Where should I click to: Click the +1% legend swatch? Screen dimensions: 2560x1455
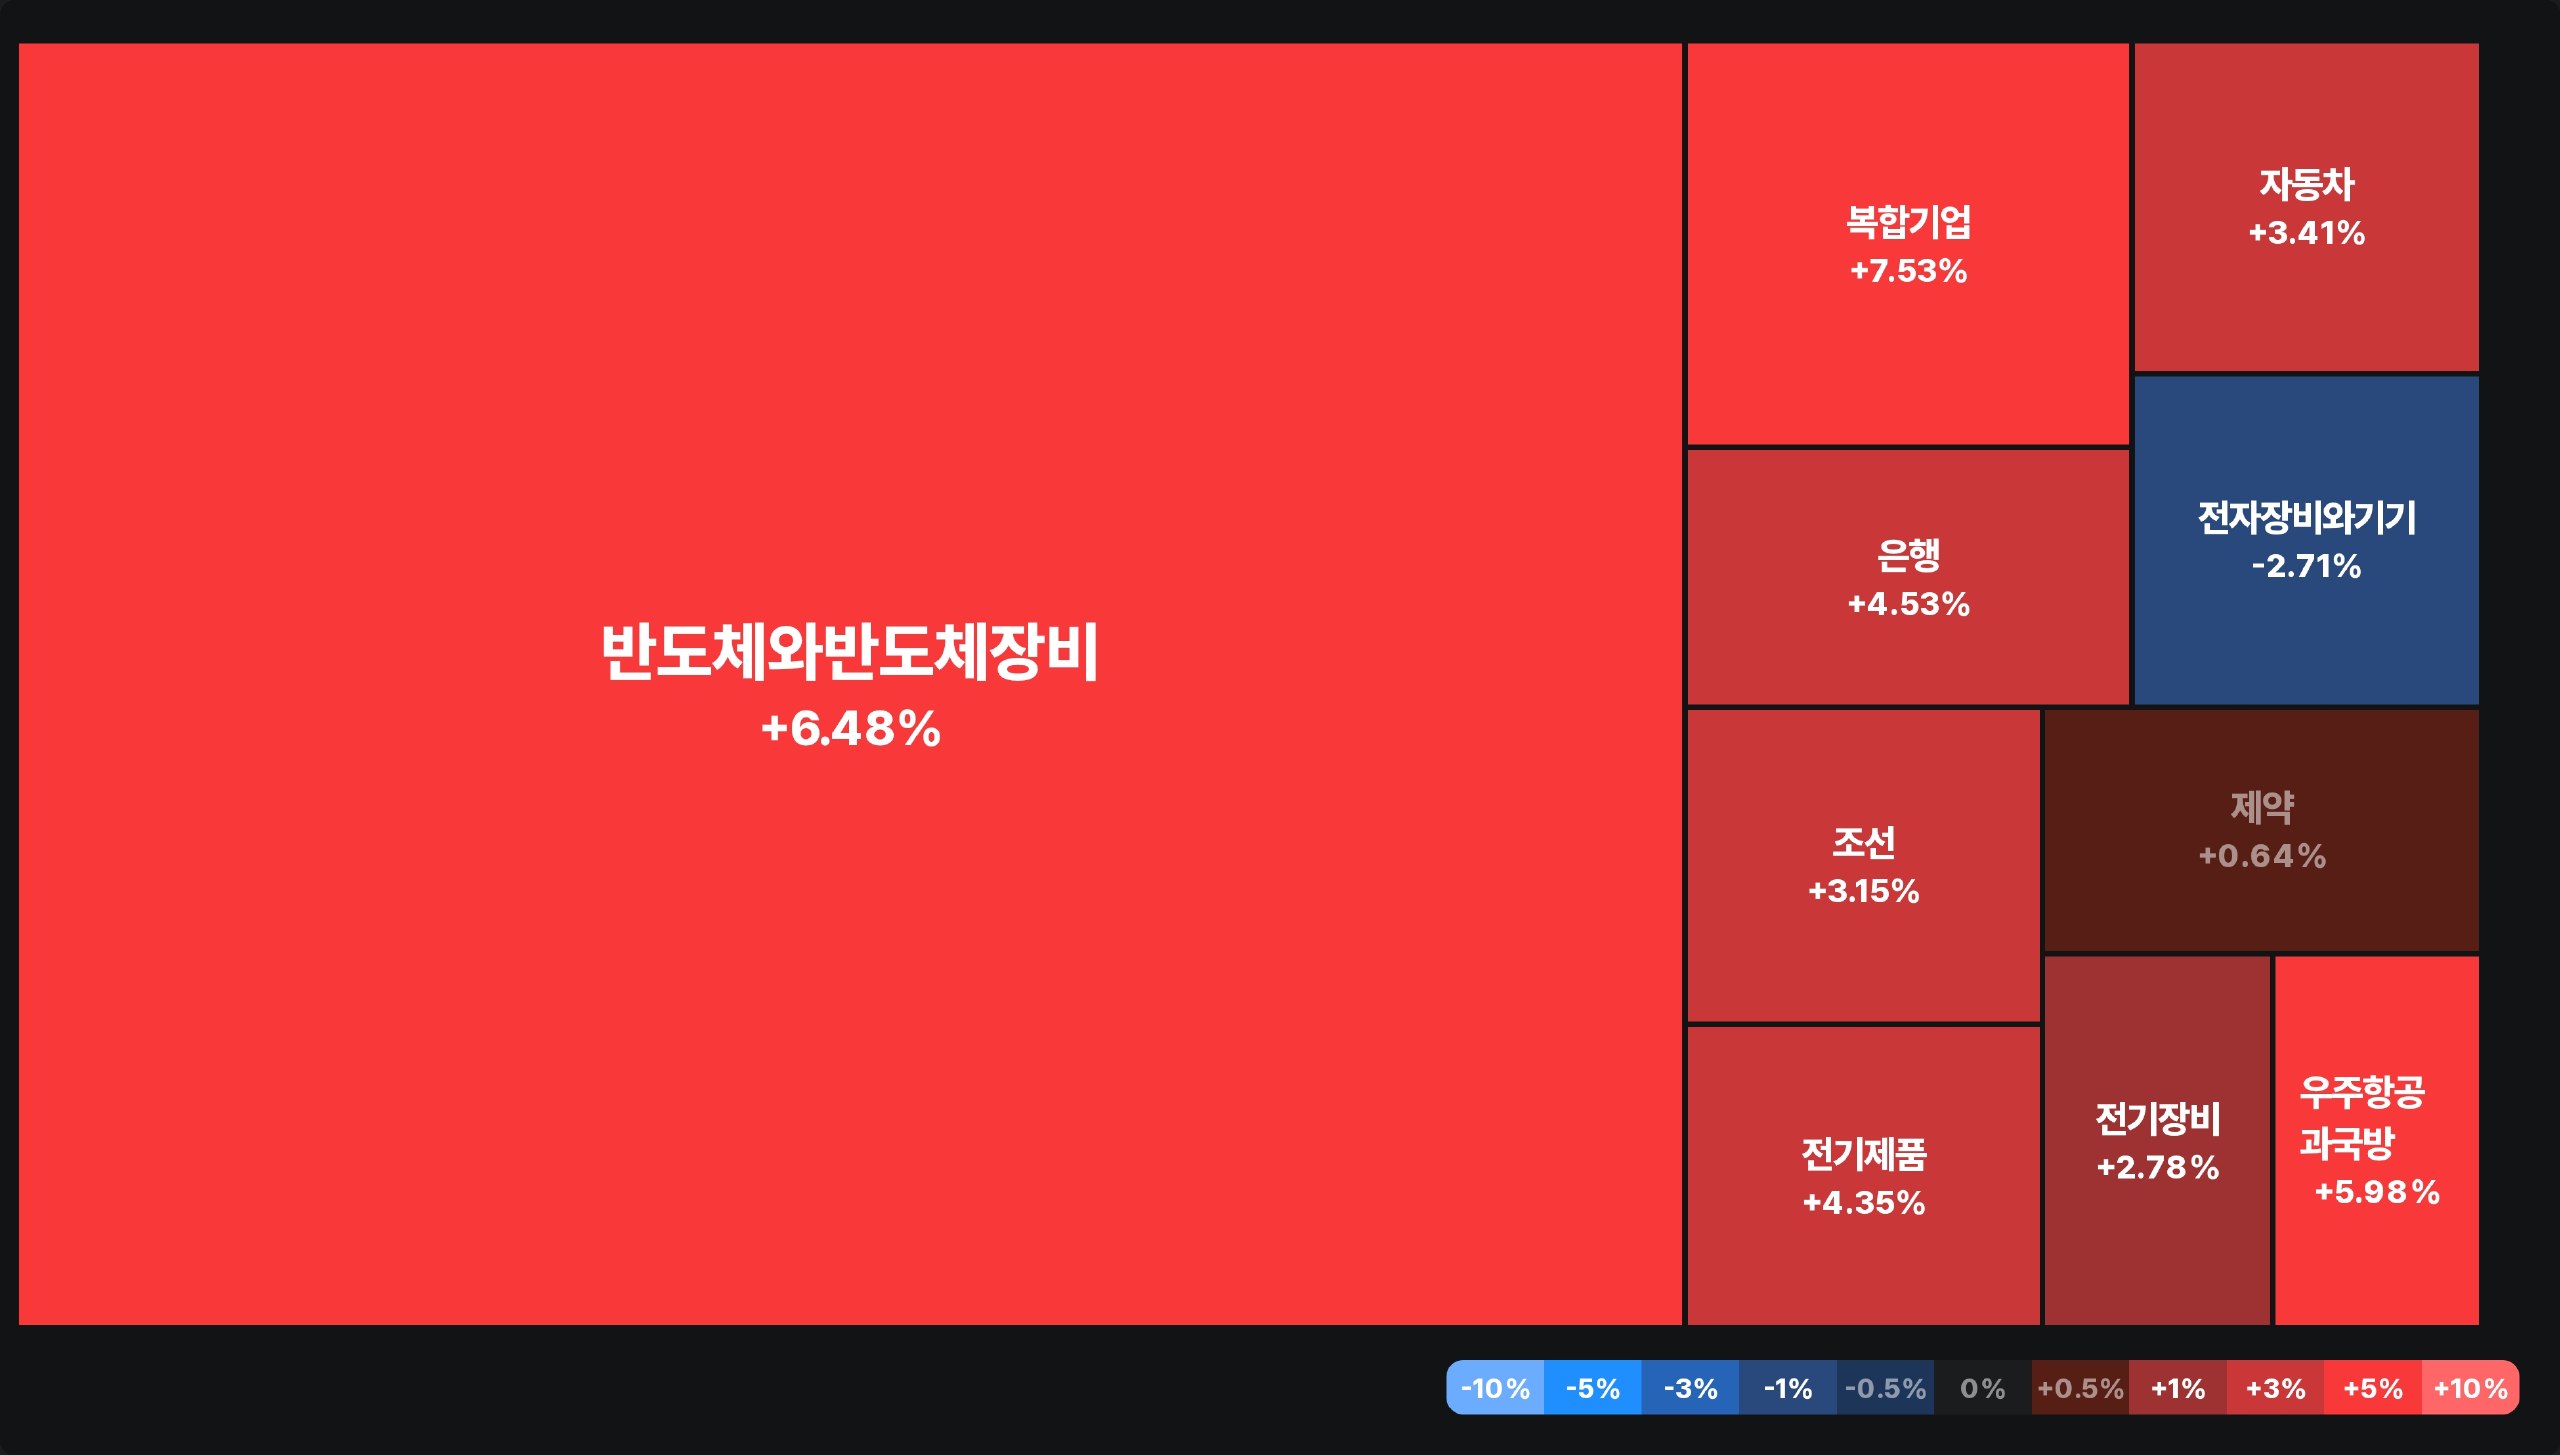click(2178, 1387)
